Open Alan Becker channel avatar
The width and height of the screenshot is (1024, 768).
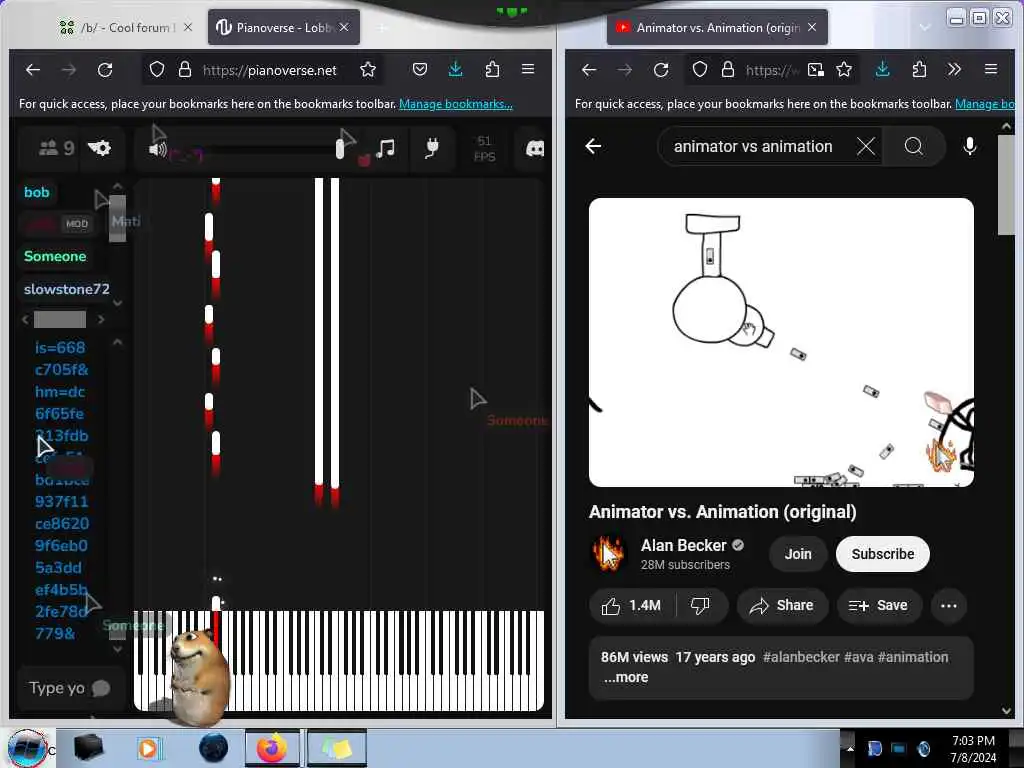tap(609, 553)
